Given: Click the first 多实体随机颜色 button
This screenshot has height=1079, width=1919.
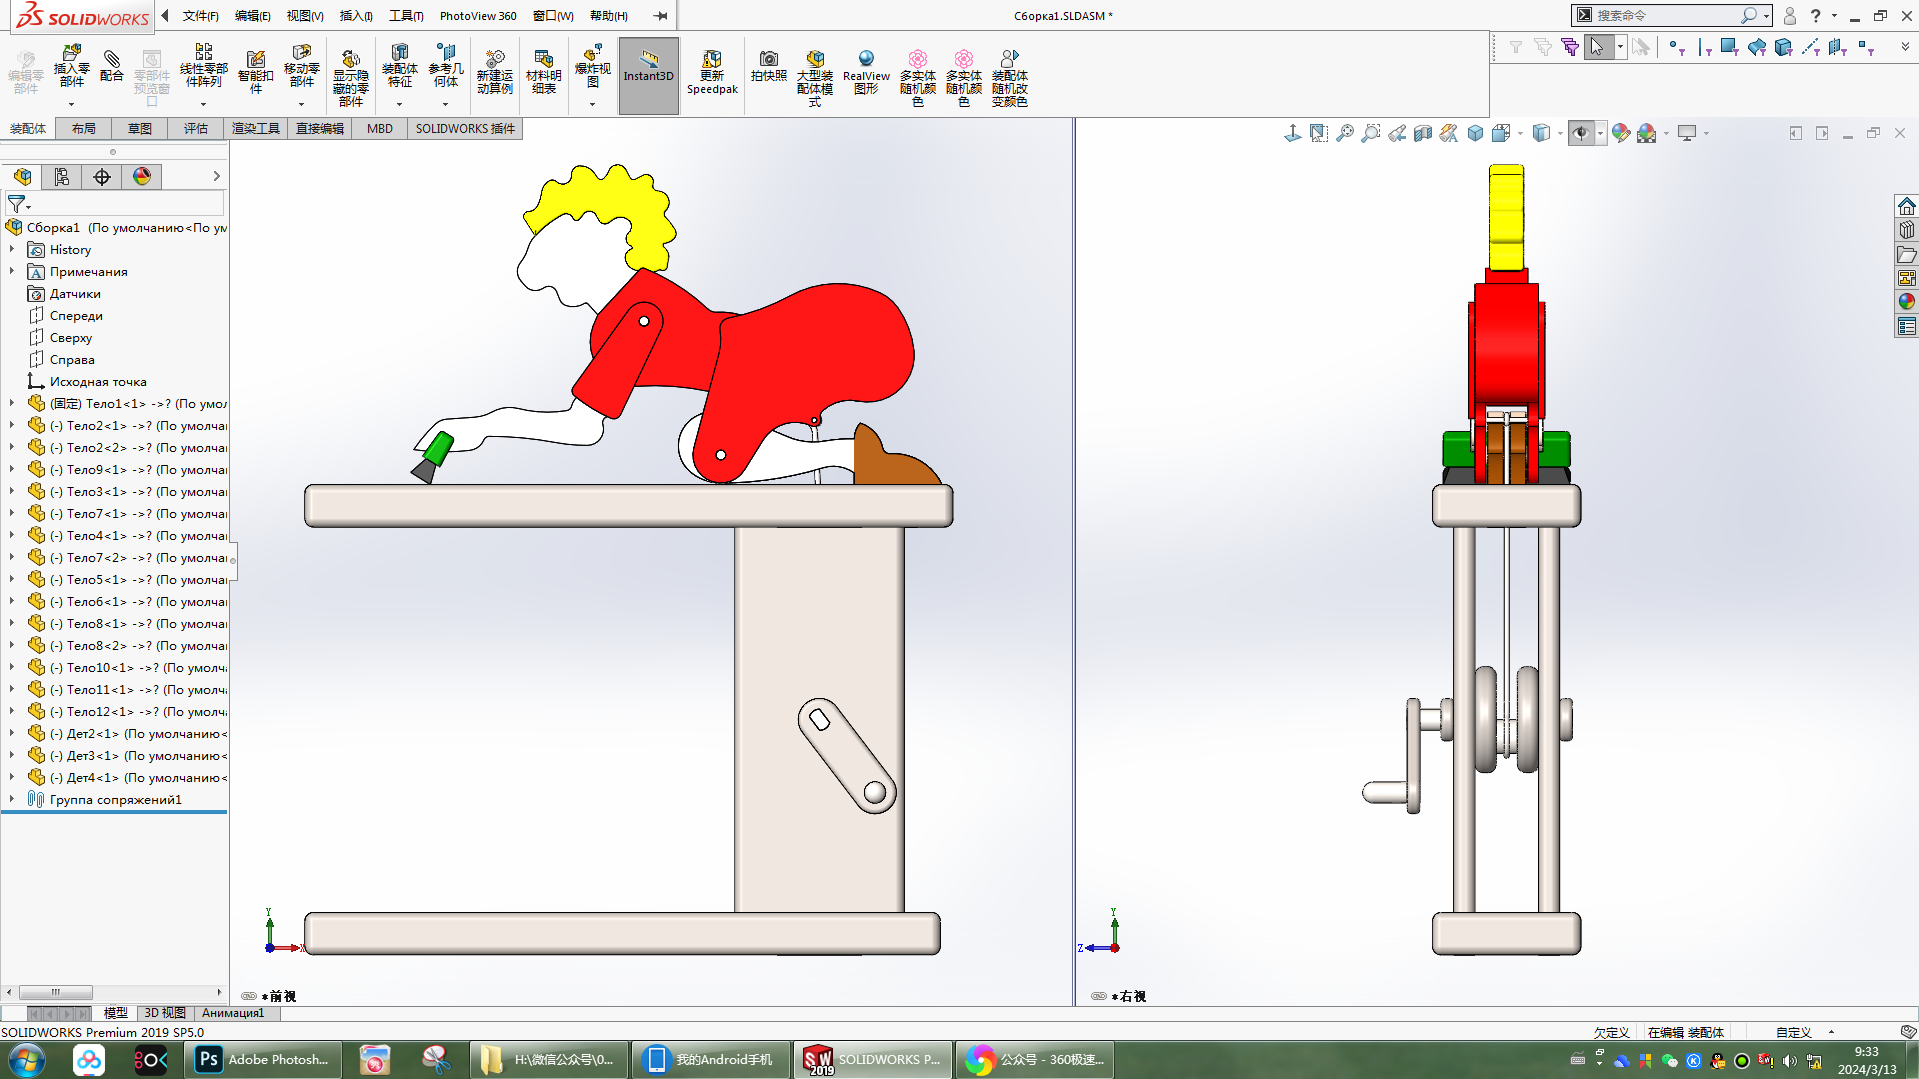Looking at the screenshot, I should pyautogui.click(x=918, y=78).
